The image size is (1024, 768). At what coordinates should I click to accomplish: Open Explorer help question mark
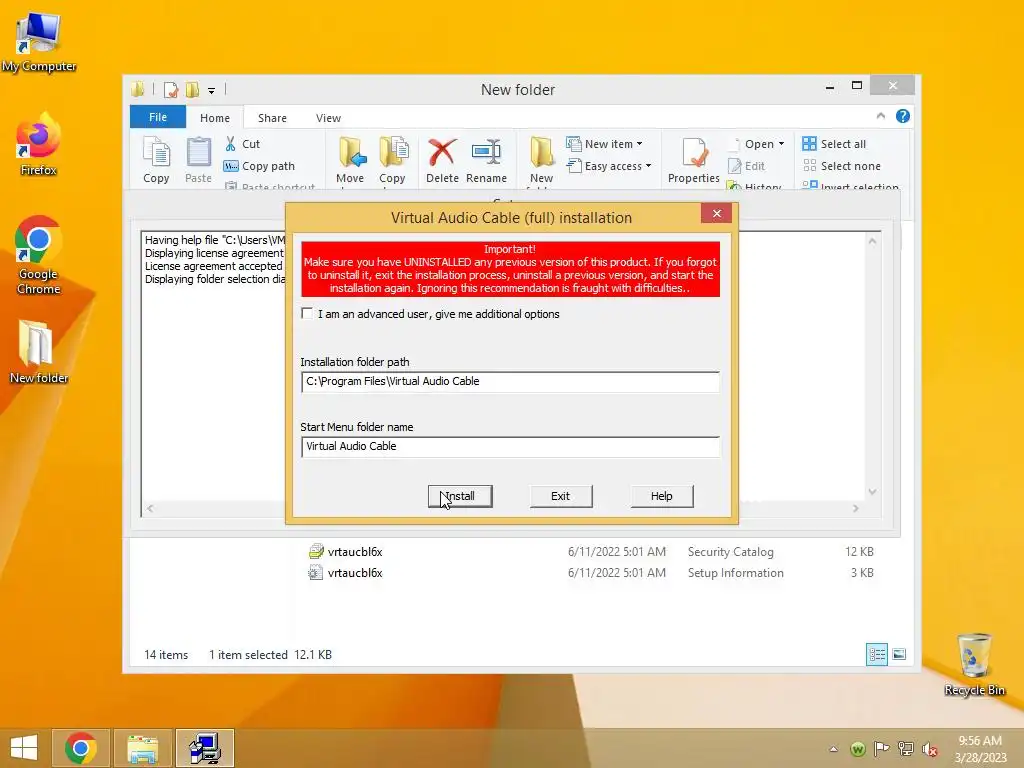click(903, 116)
